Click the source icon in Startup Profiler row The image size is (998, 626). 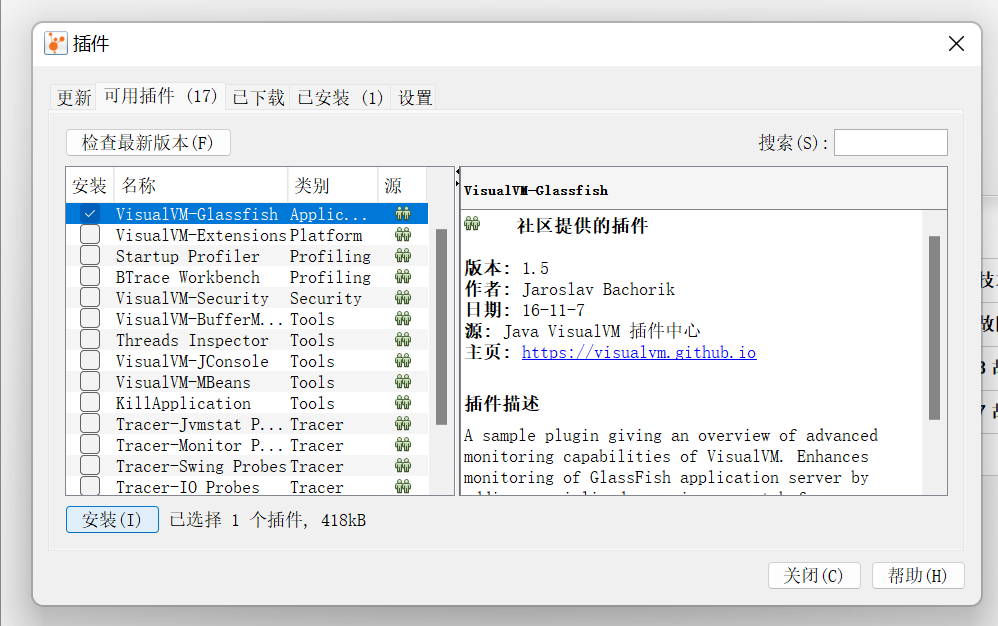point(403,256)
